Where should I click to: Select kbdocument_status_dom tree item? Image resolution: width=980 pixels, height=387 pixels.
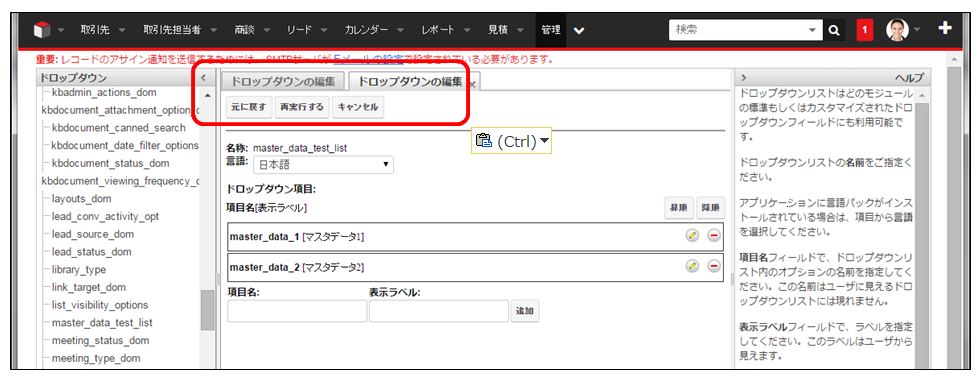pos(111,163)
